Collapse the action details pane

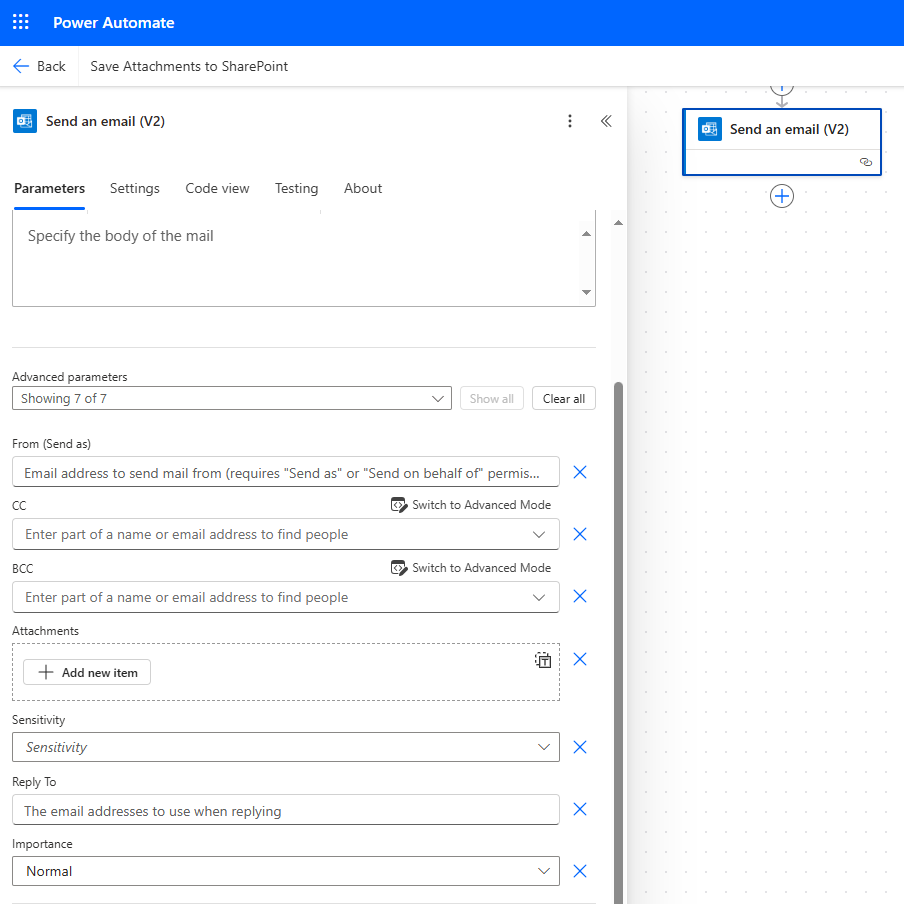(x=606, y=120)
